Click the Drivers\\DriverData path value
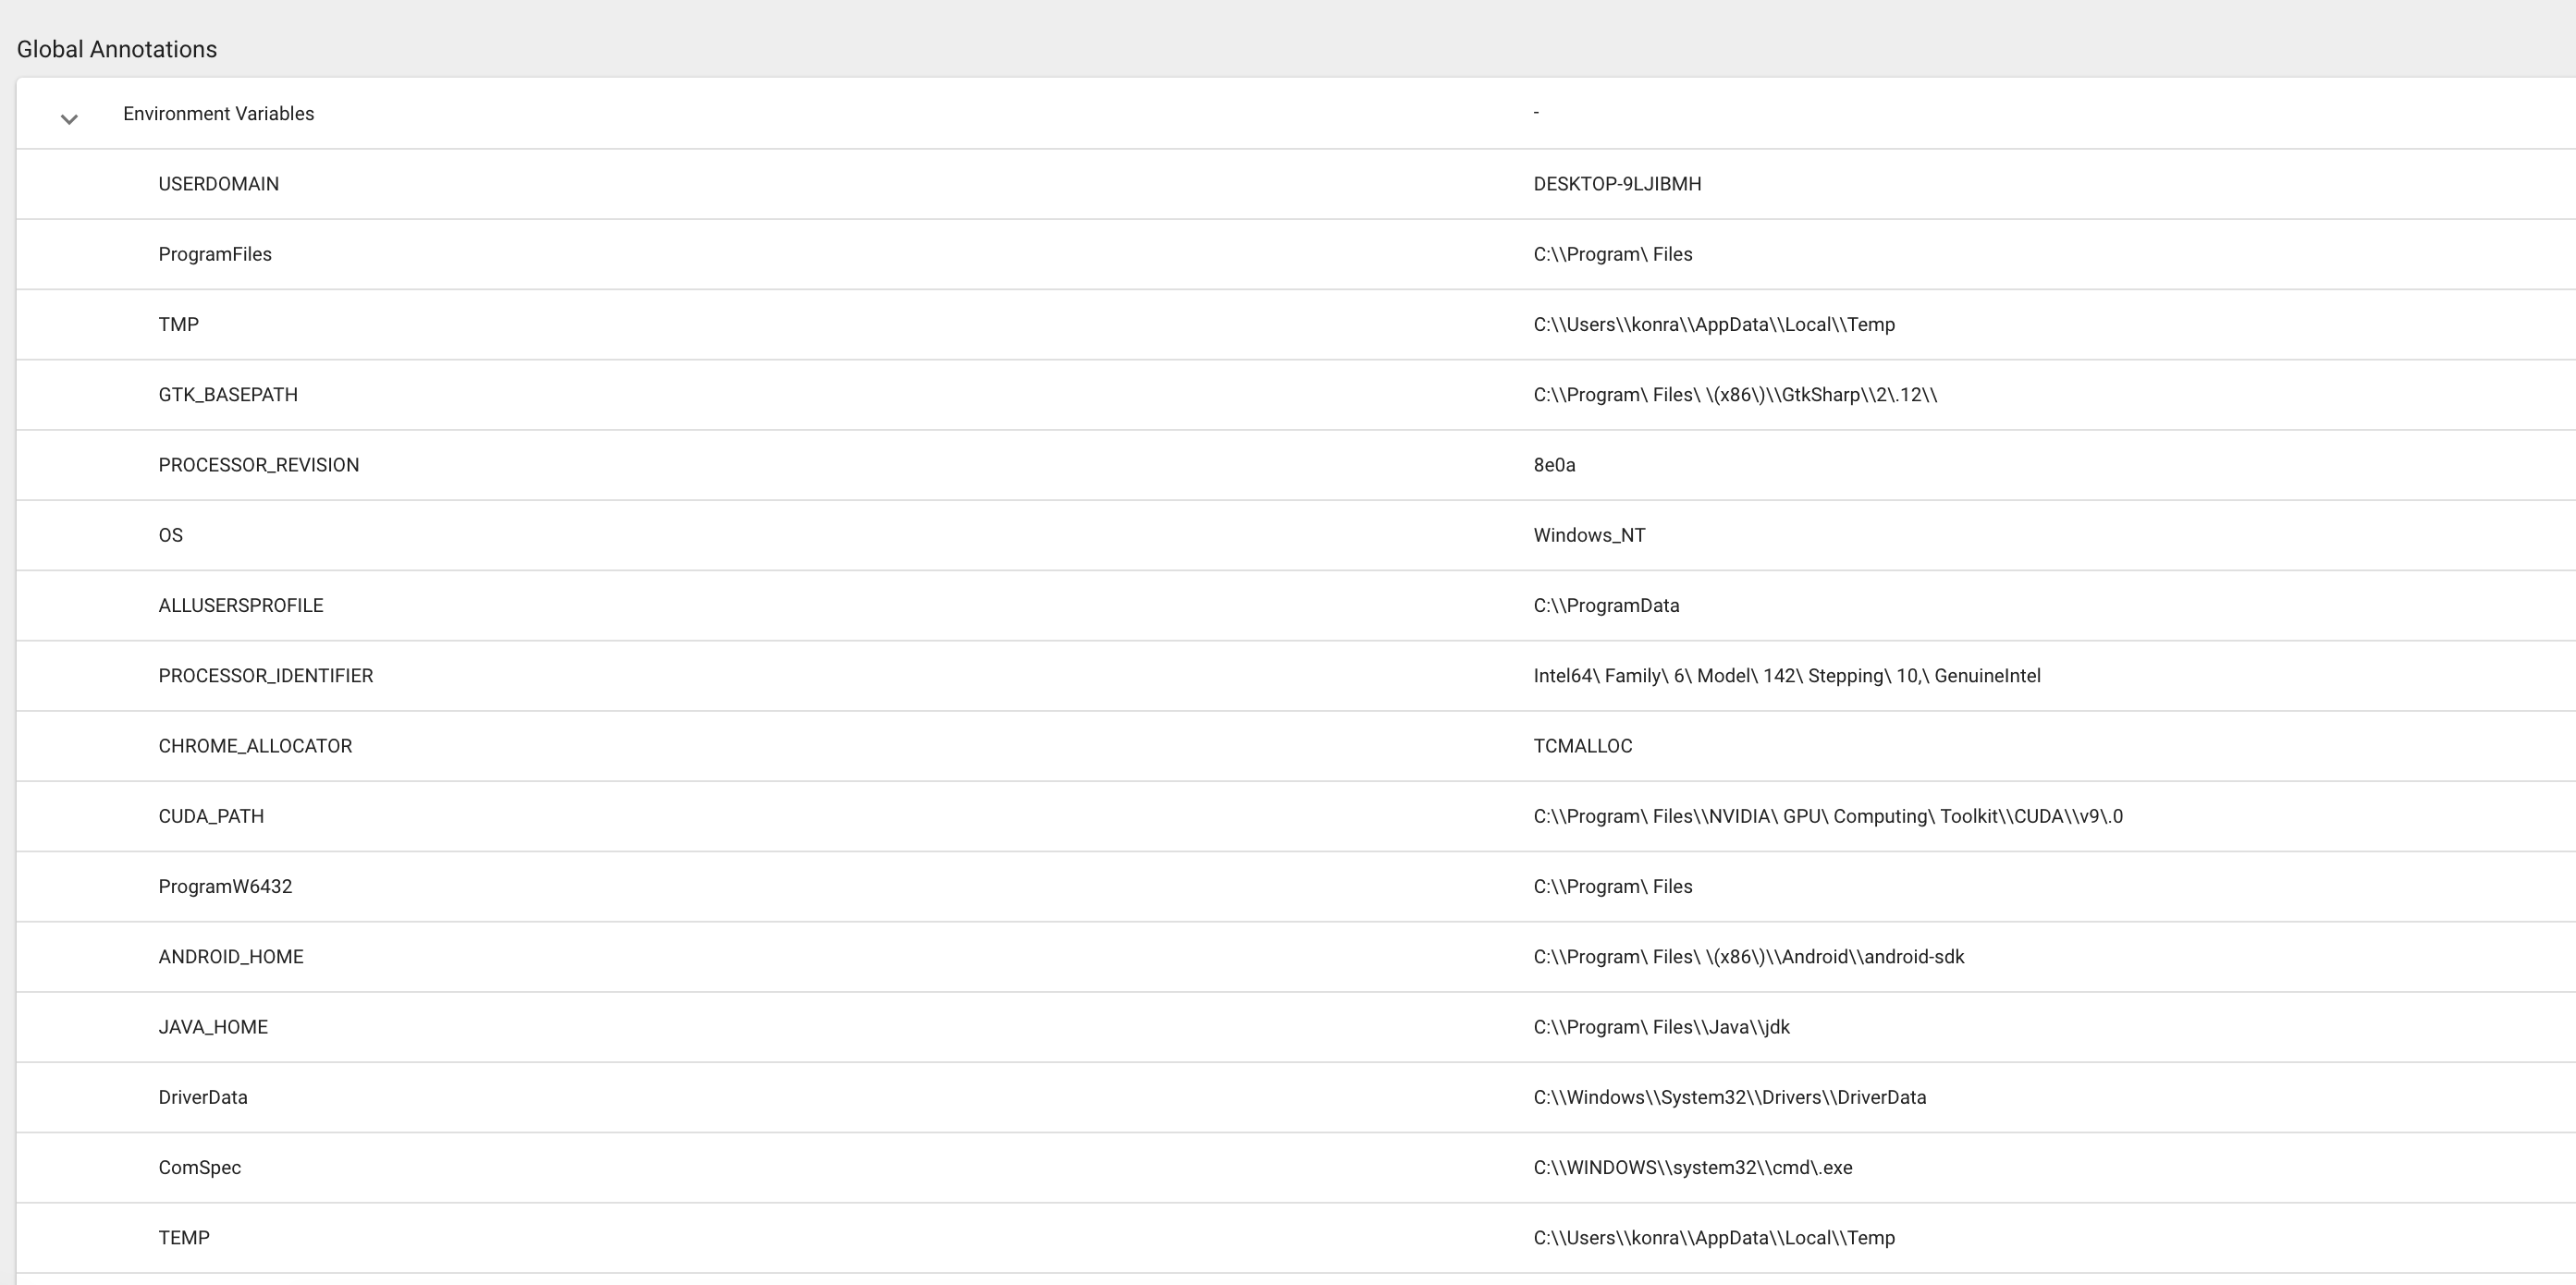This screenshot has height=1285, width=2576. pyautogui.click(x=1730, y=1097)
